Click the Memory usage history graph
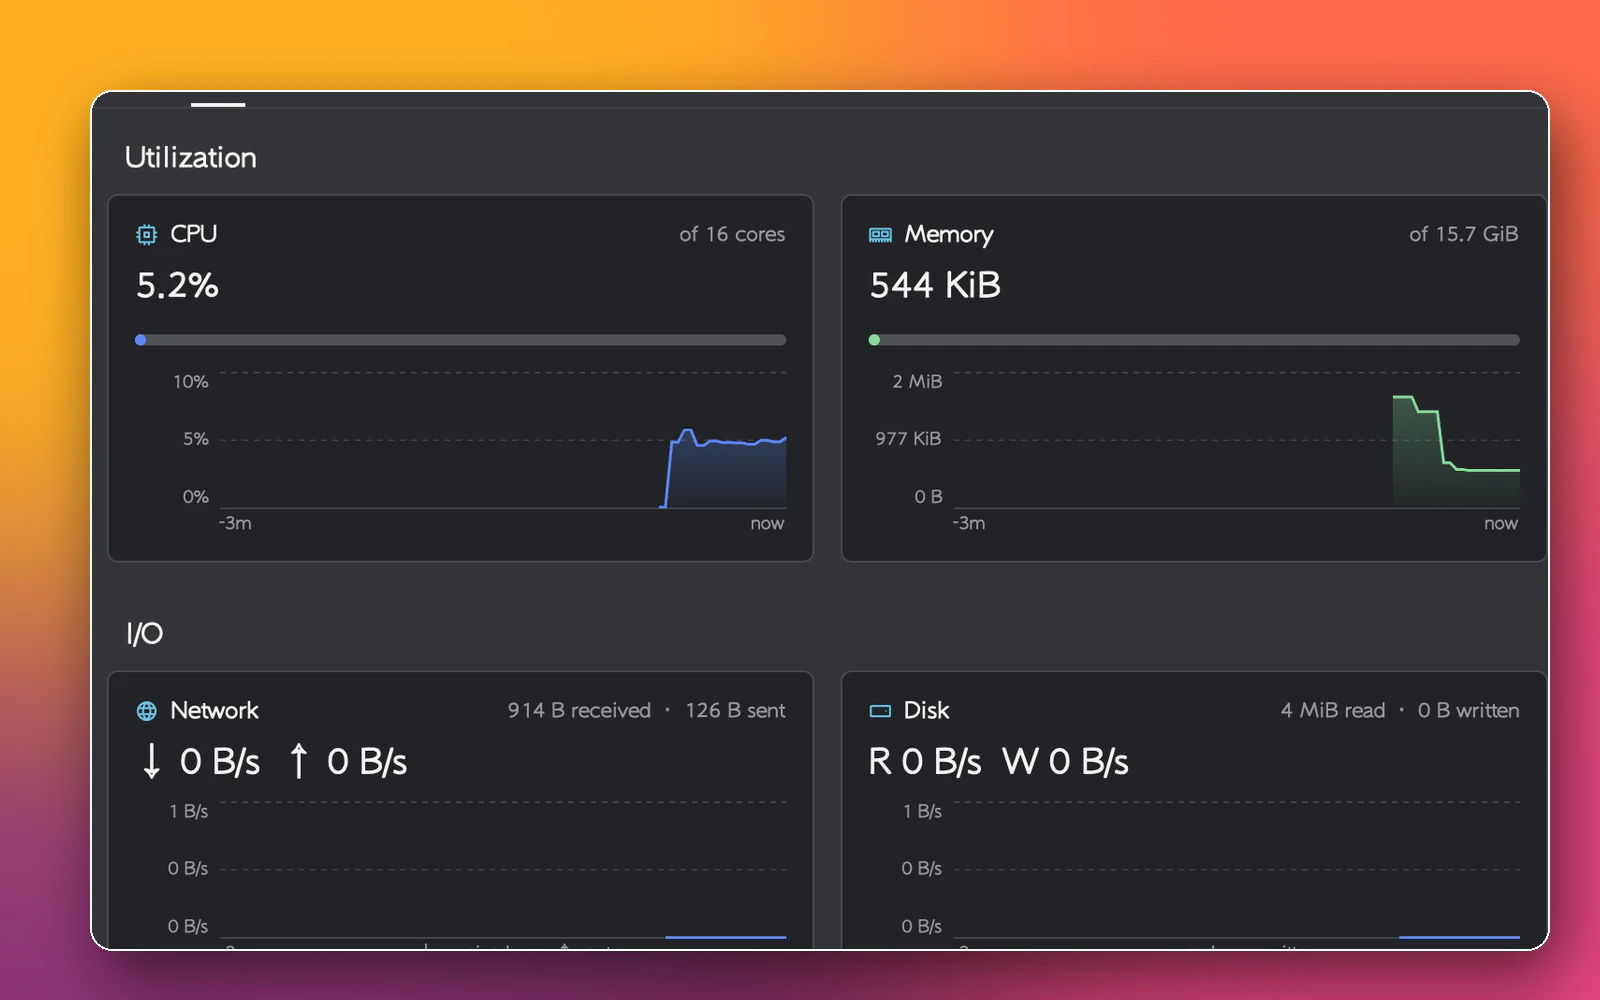The width and height of the screenshot is (1600, 1000). coord(1237,440)
